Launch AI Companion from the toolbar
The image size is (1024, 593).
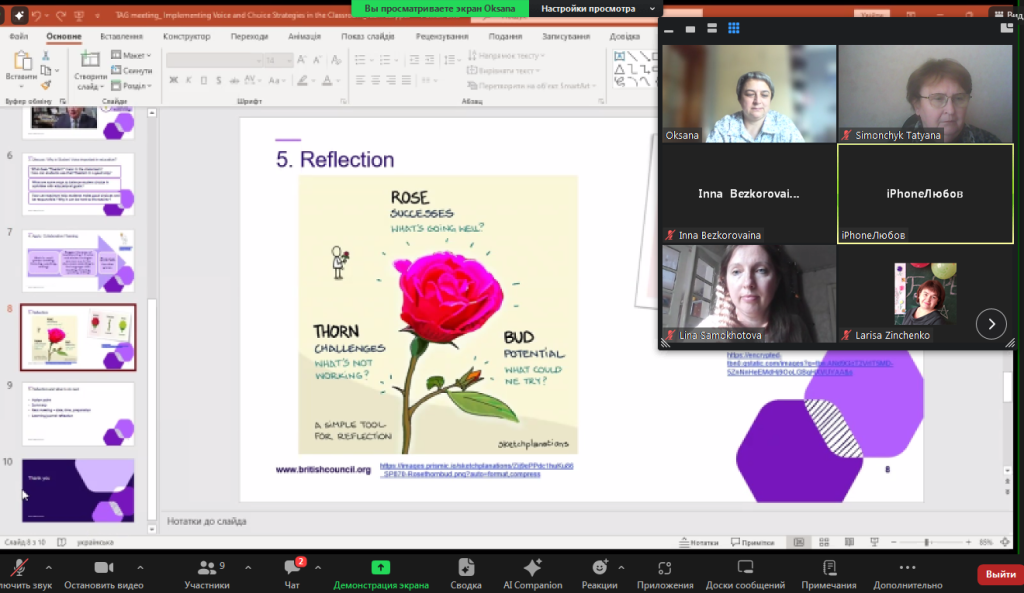point(532,570)
